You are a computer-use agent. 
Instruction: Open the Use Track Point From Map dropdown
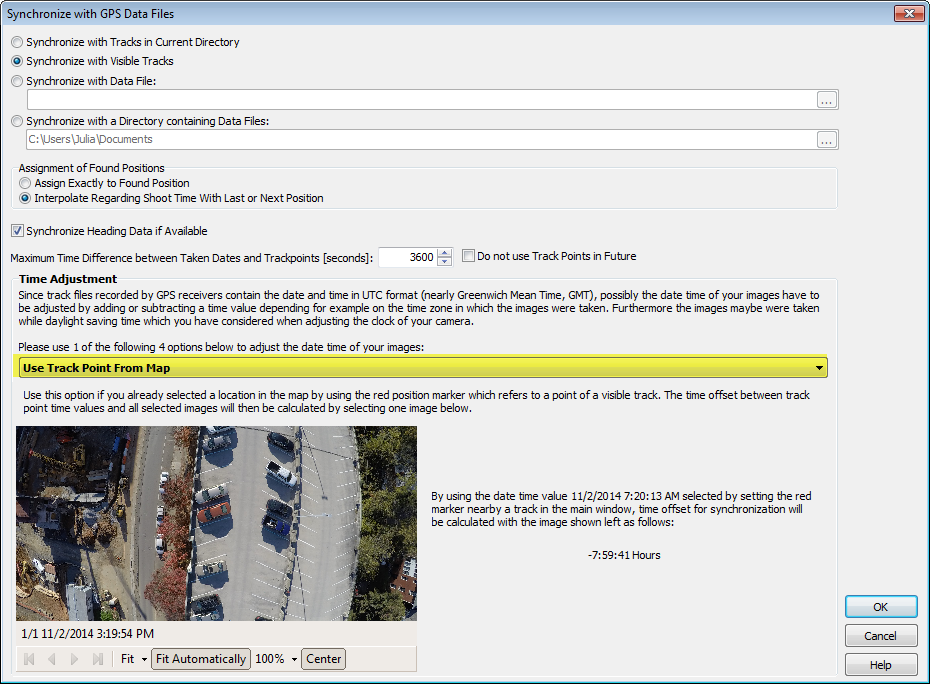click(820, 368)
